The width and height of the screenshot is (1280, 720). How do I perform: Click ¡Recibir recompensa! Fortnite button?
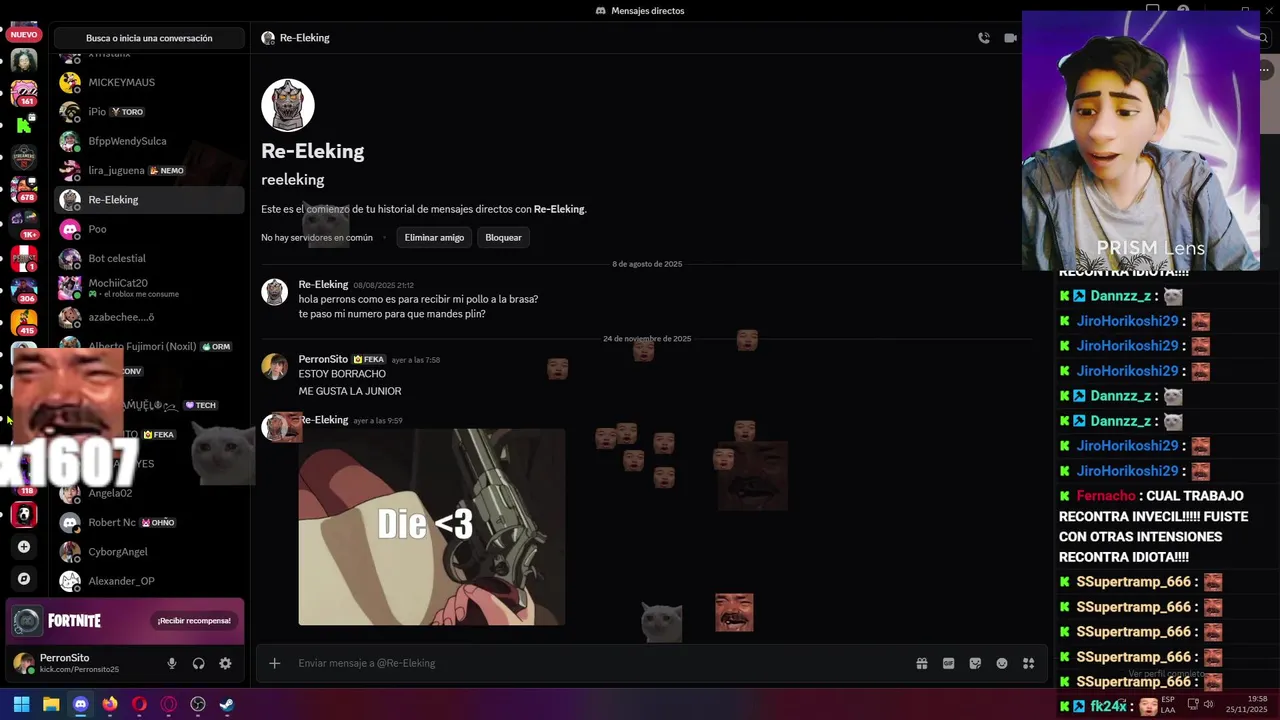click(194, 621)
